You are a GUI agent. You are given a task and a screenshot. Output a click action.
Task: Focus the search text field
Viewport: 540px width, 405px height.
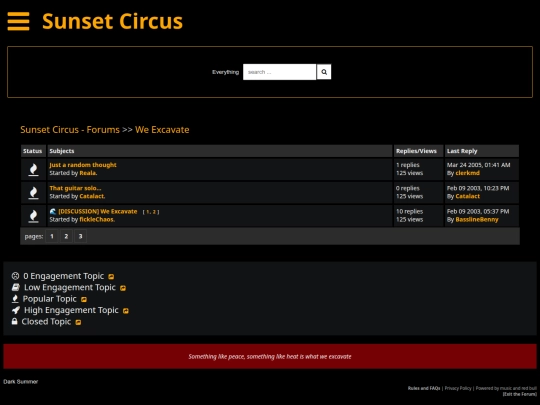[x=279, y=72]
